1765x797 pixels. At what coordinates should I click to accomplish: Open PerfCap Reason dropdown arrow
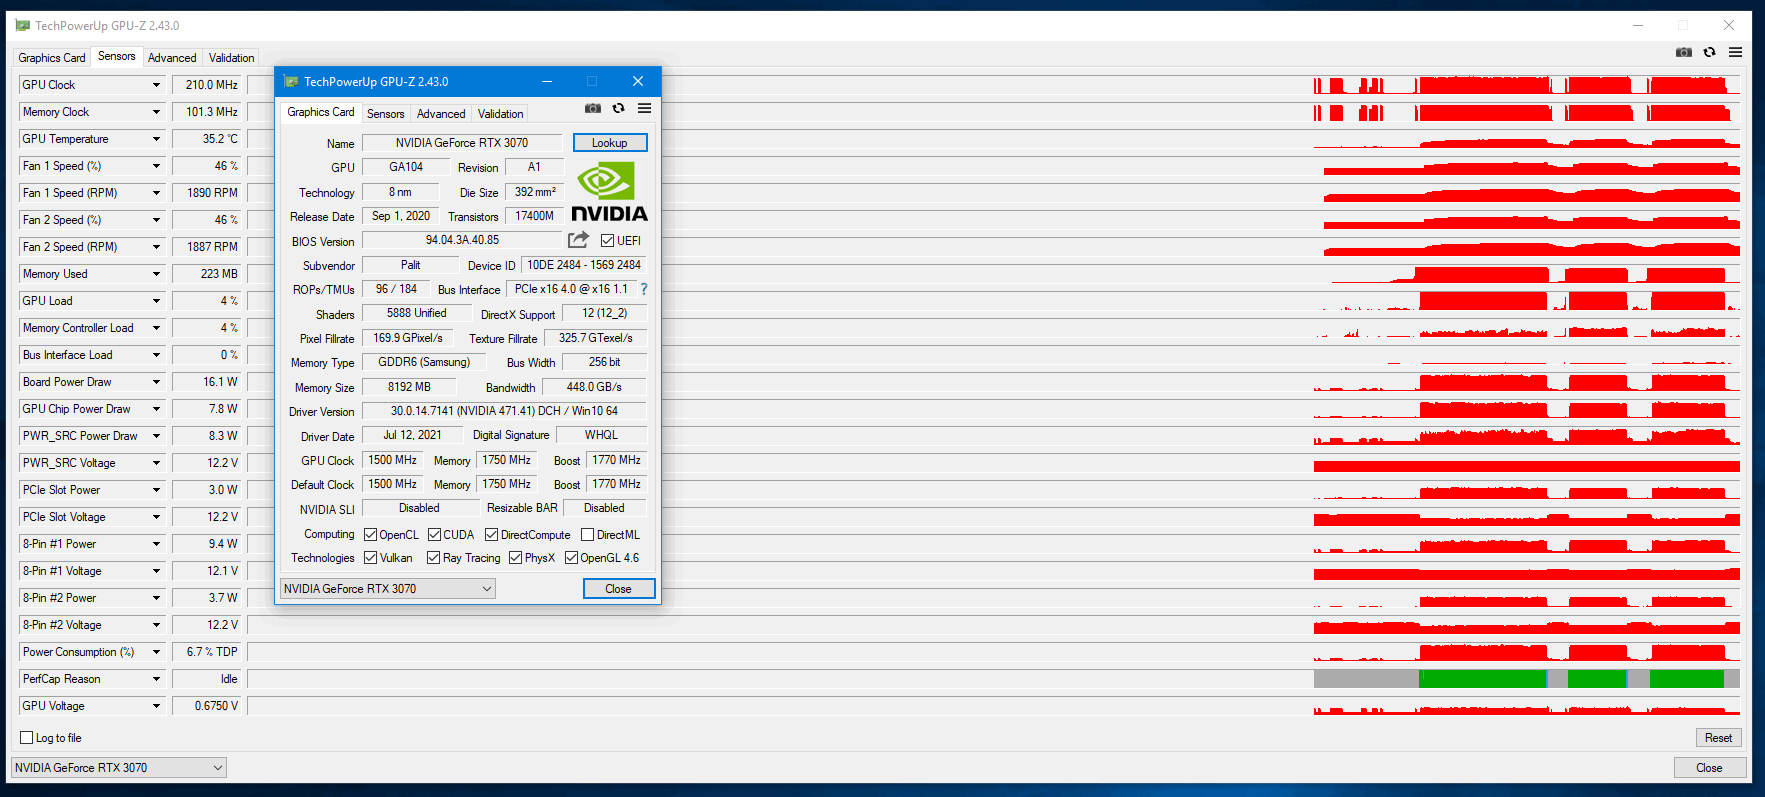tap(156, 679)
